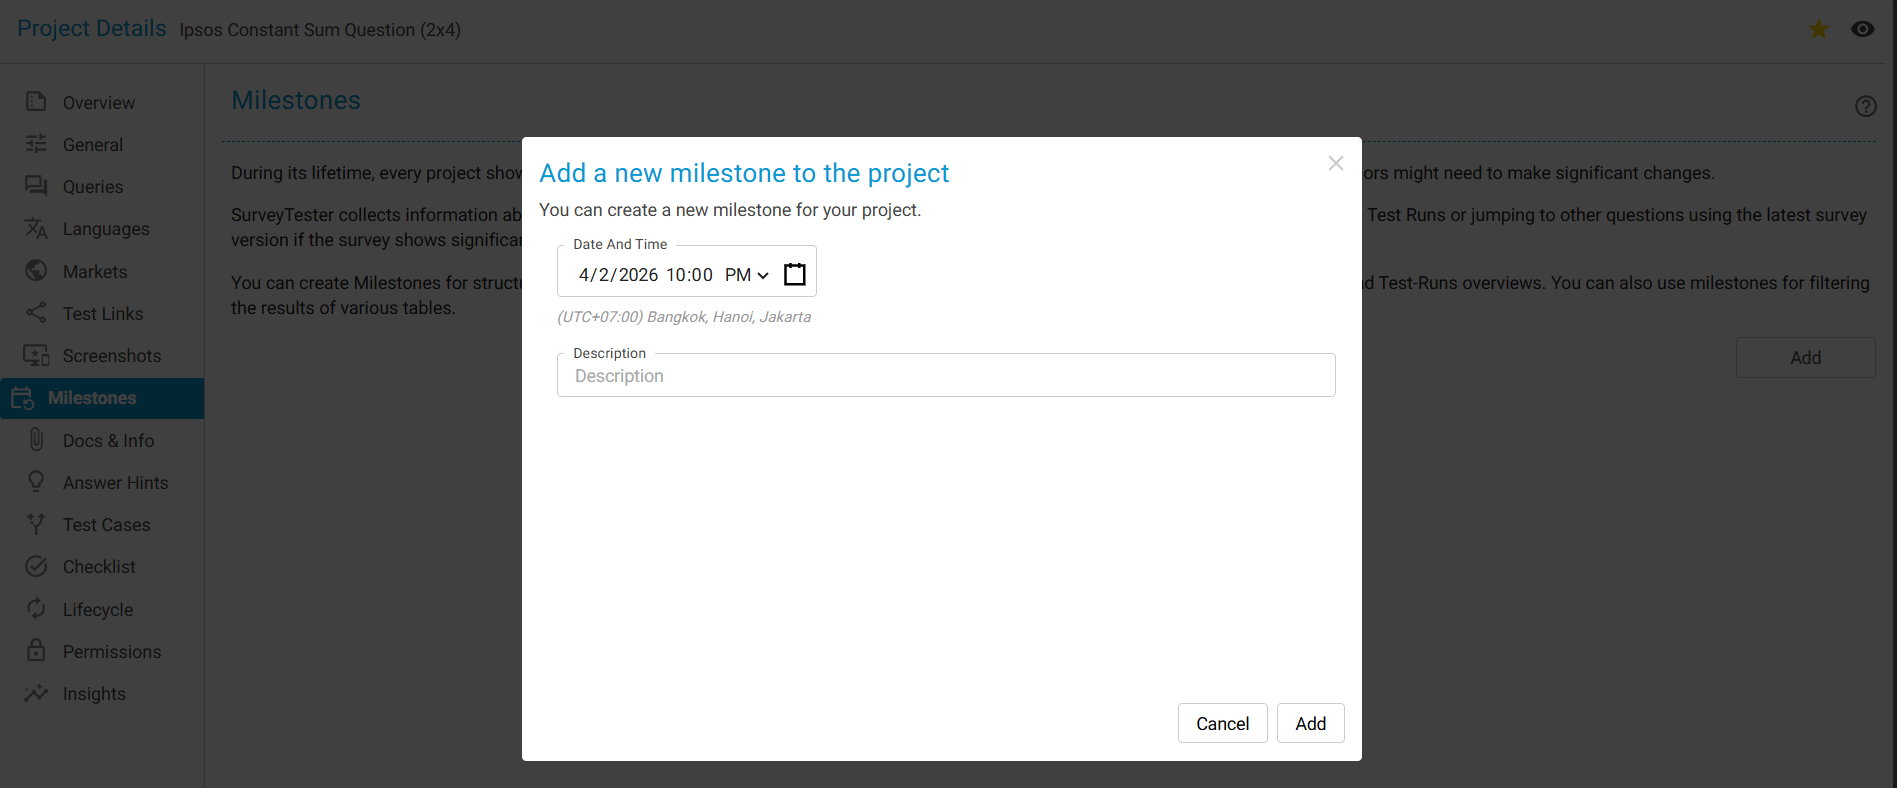
Task: Go to General settings in sidebar
Action: [x=93, y=145]
